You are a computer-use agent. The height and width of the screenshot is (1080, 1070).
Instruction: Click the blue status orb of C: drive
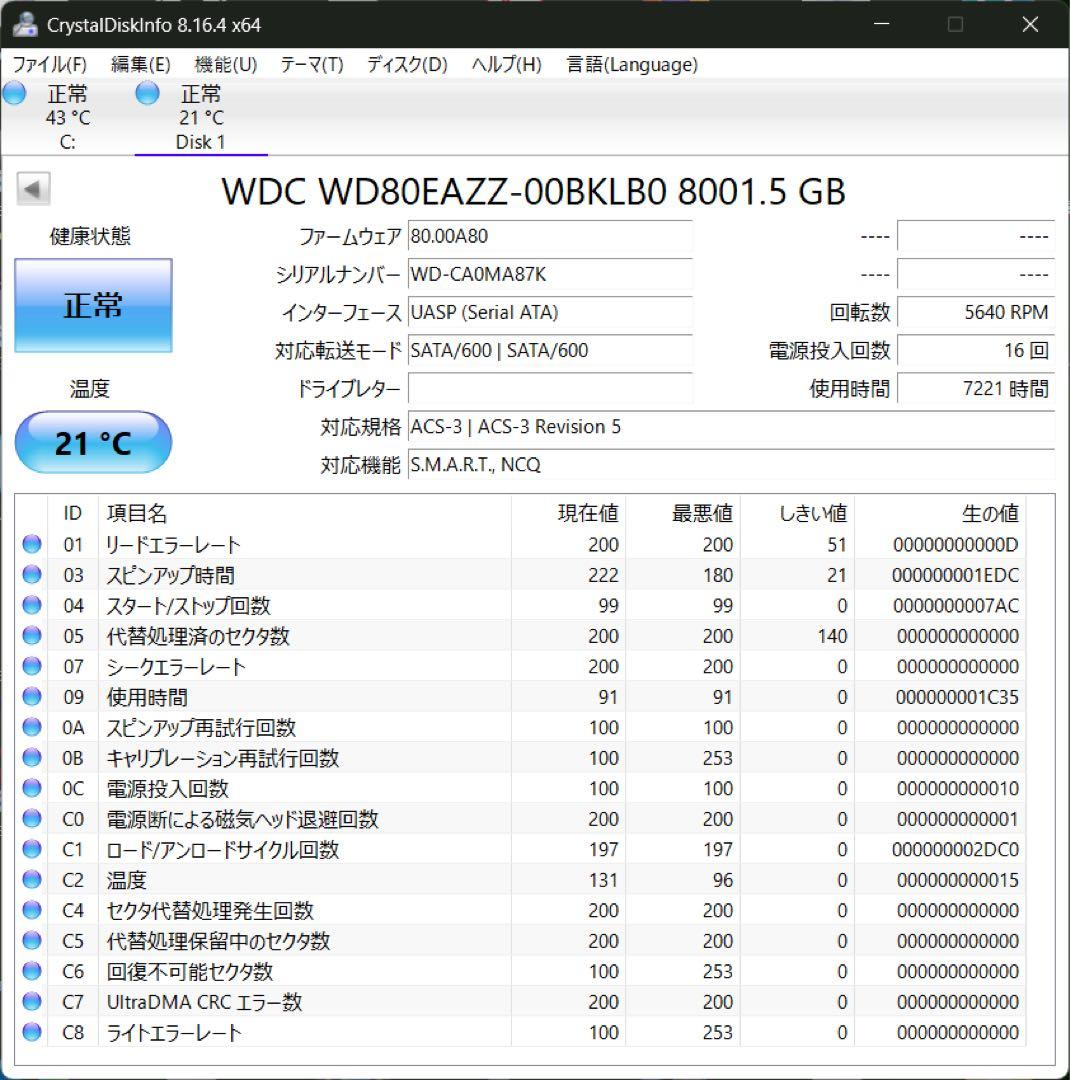pyautogui.click(x=14, y=93)
